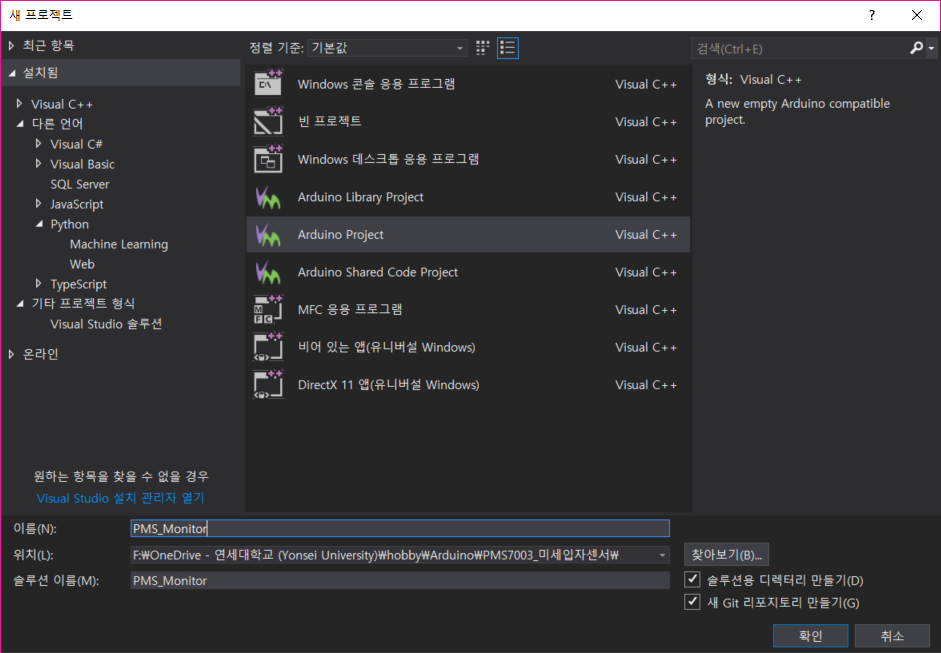This screenshot has height=653, width=941.
Task: Click the 이름(N) project name field
Action: pos(400,528)
